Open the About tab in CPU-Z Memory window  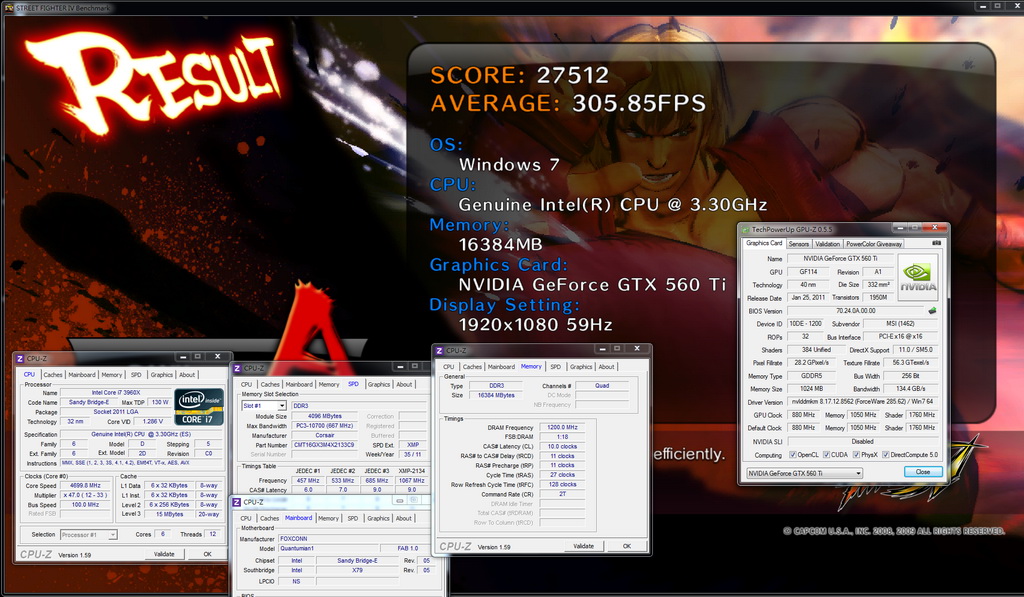[606, 367]
